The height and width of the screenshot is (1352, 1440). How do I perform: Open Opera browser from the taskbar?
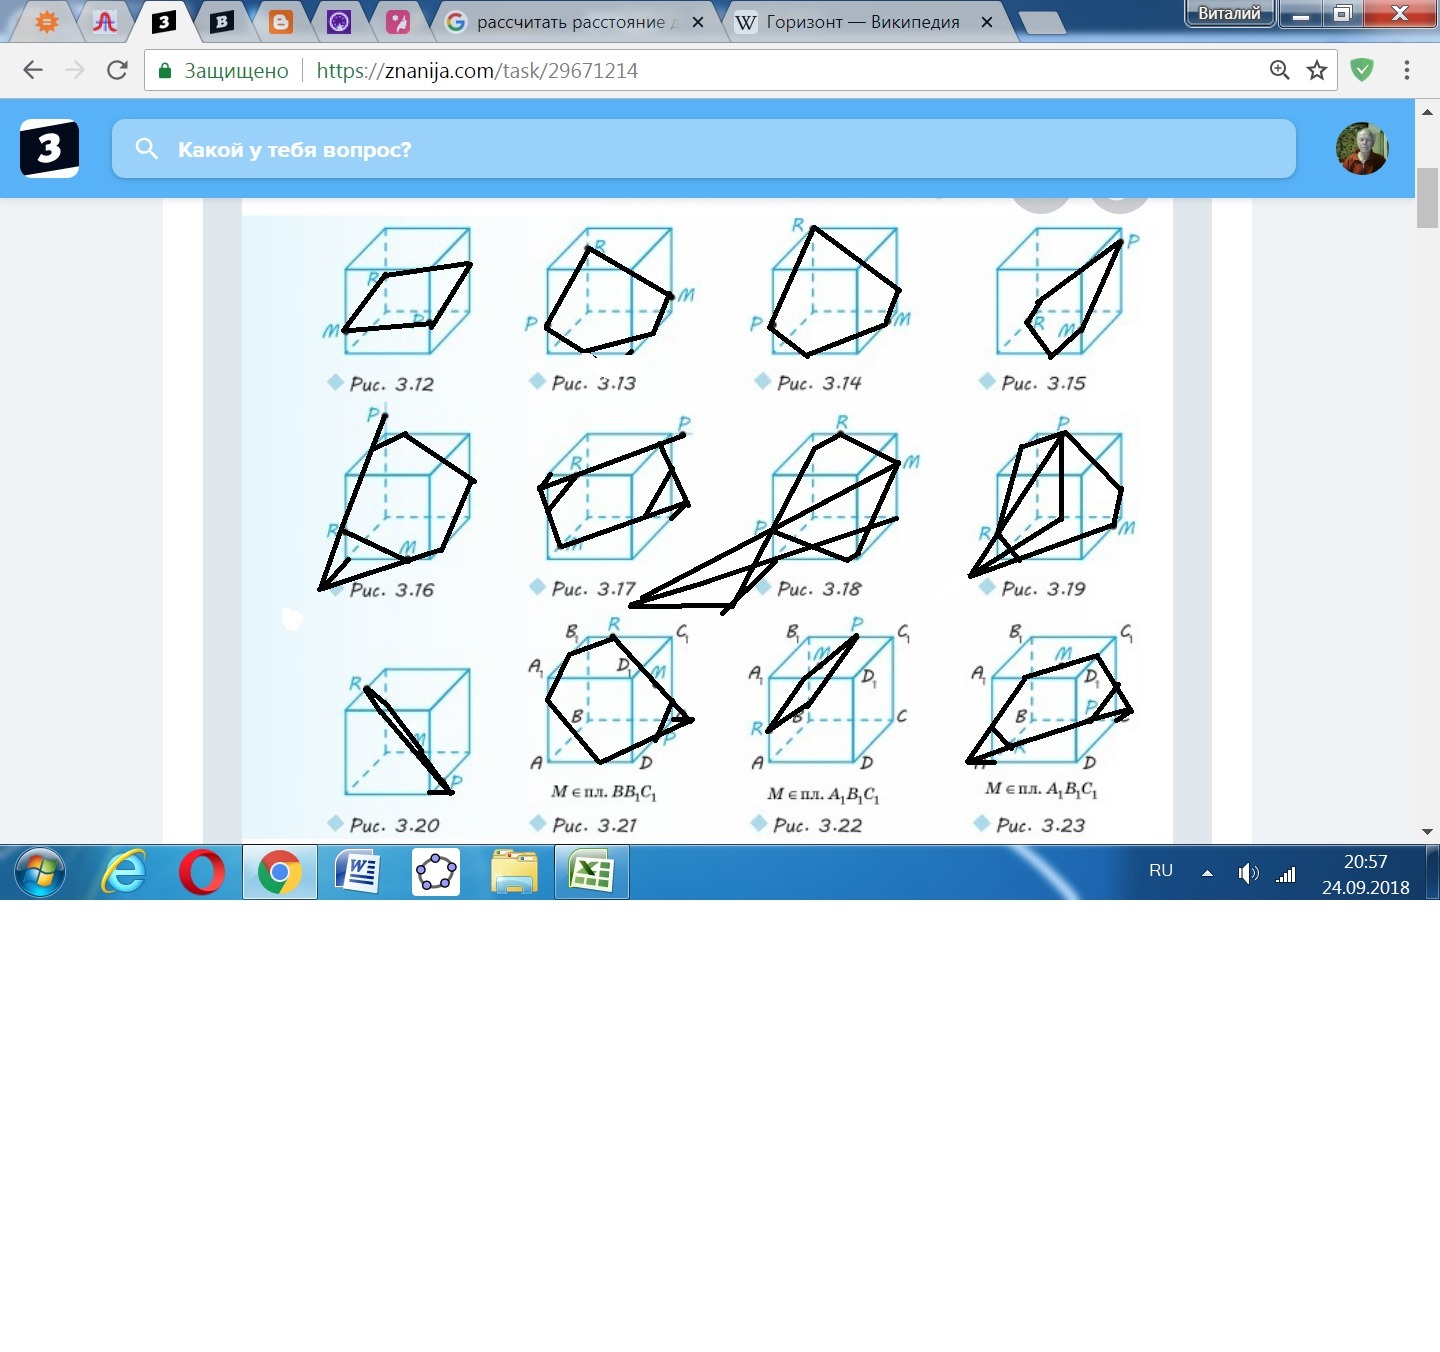click(202, 873)
